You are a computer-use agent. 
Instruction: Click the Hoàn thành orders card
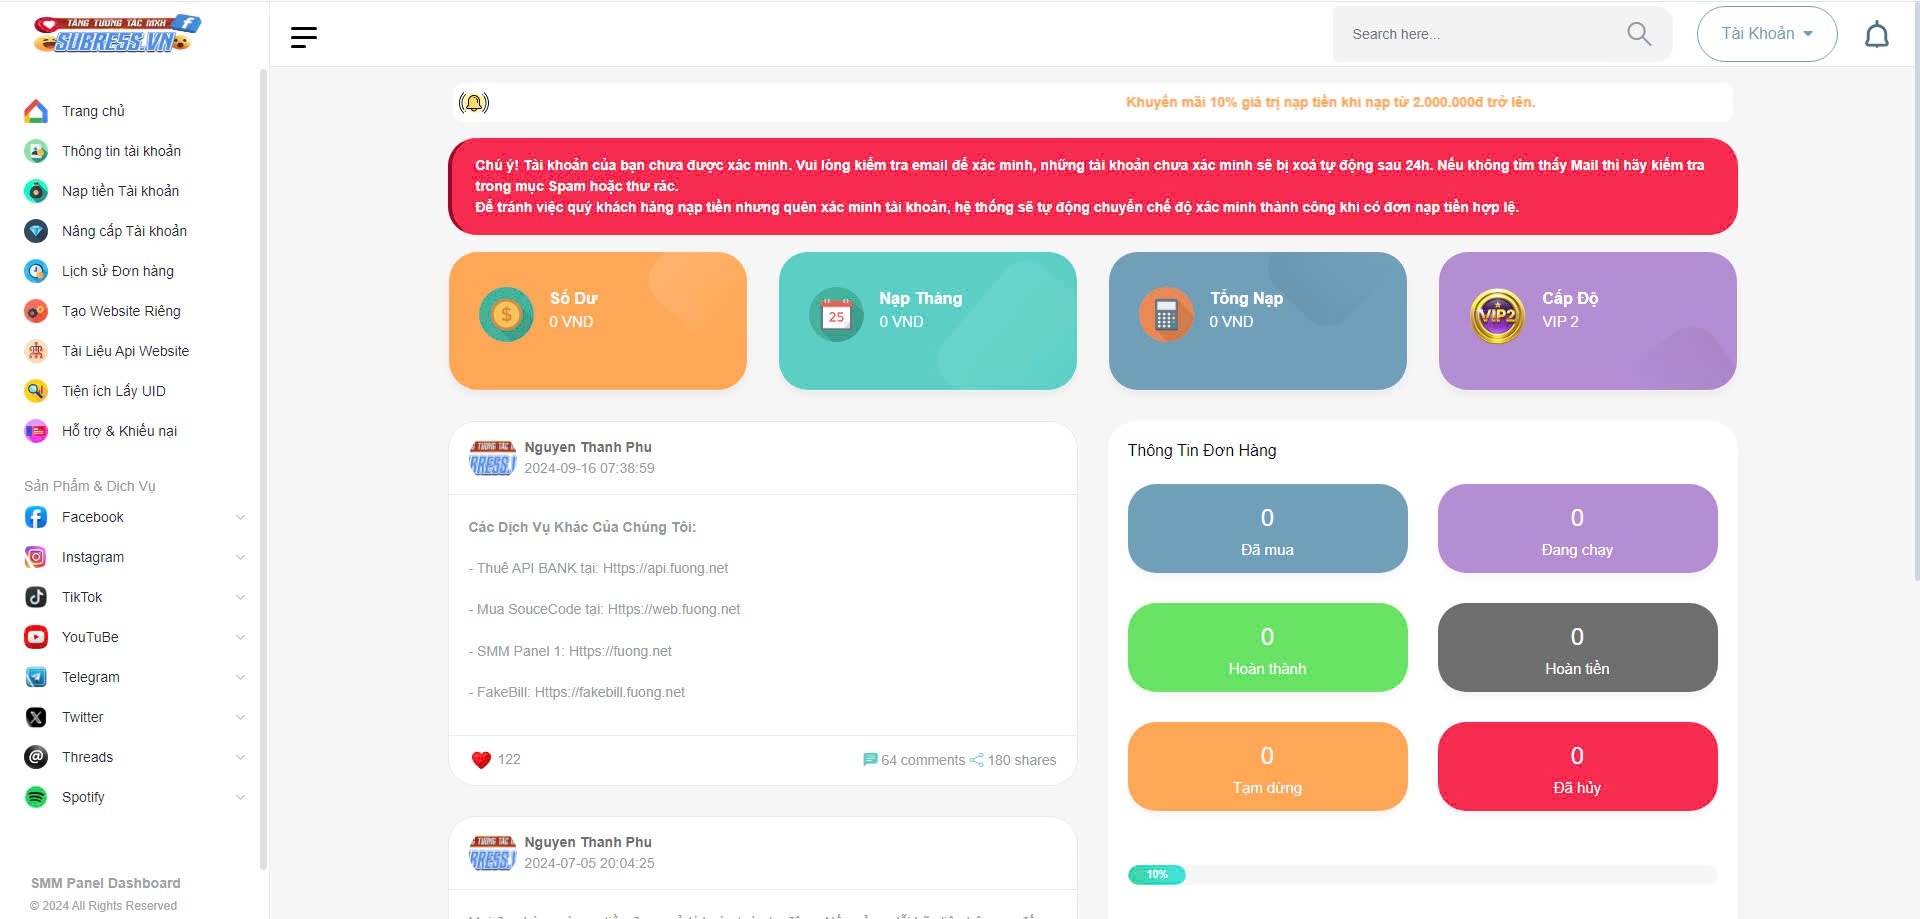click(x=1267, y=647)
